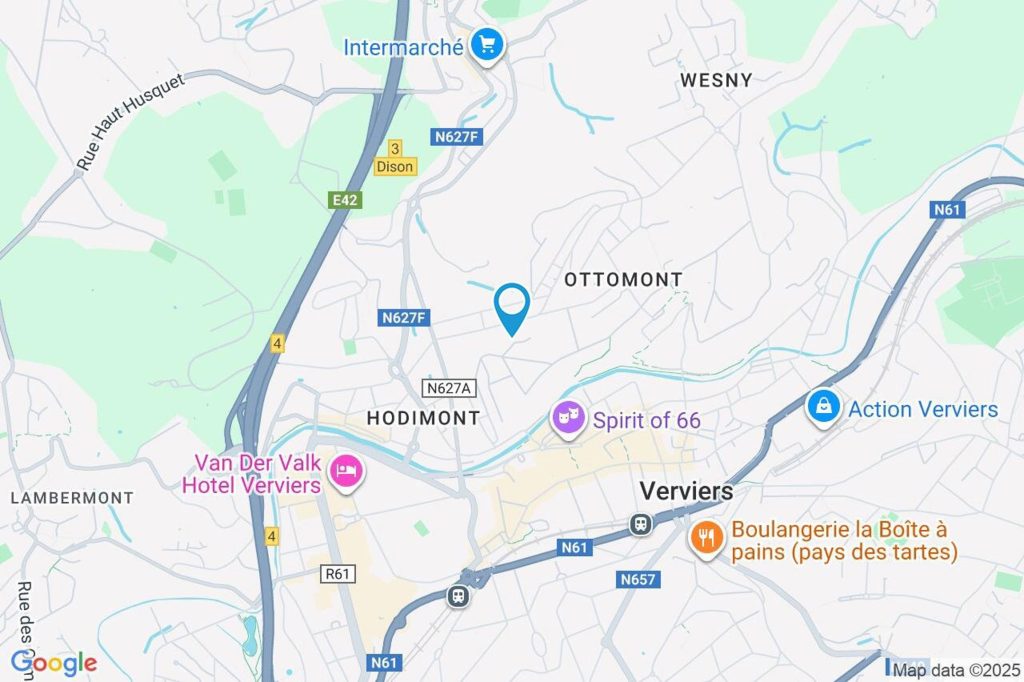Click the Lambermont locality label
Image resolution: width=1024 pixels, height=682 pixels.
pos(72,498)
